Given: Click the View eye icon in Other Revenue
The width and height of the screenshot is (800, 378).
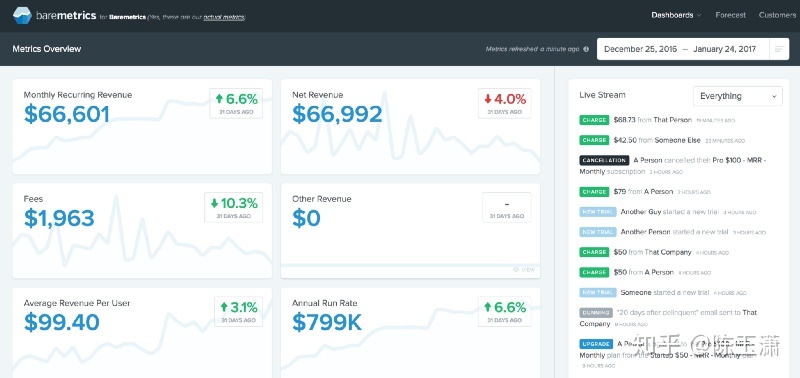Looking at the screenshot, I should click(x=516, y=270).
